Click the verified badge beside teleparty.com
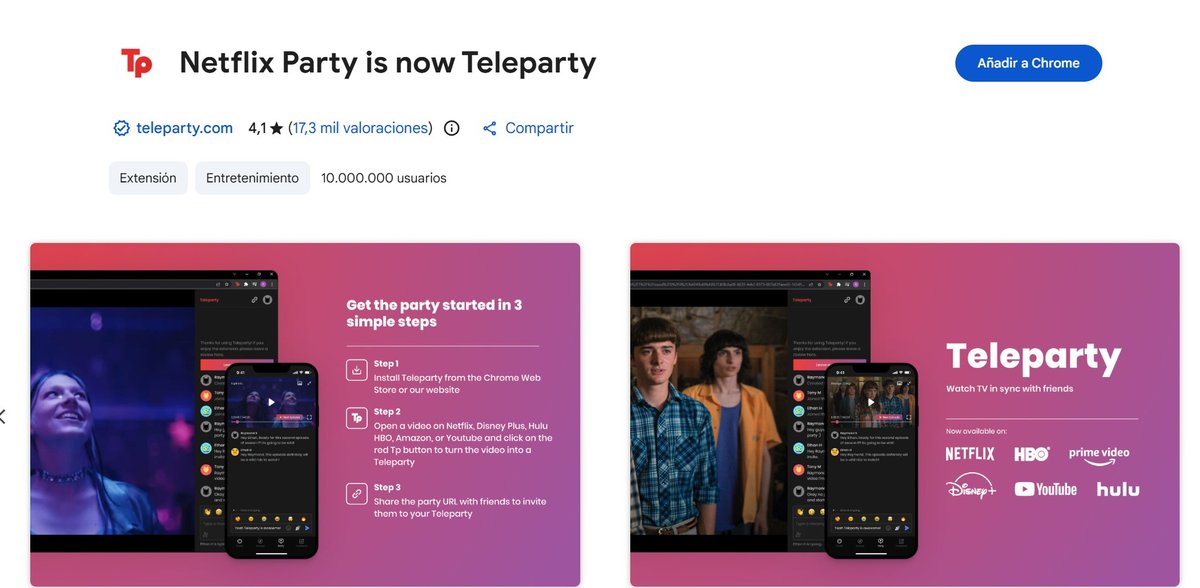Image resolution: width=1200 pixels, height=588 pixels. tap(121, 128)
